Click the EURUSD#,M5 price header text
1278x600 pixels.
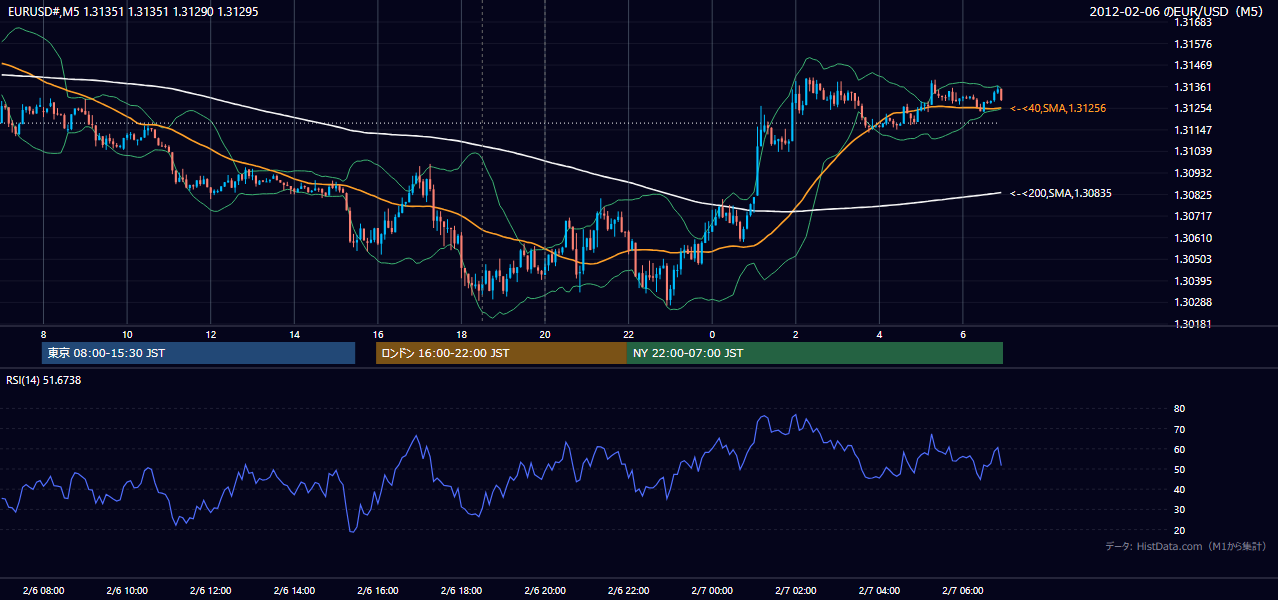coord(132,11)
